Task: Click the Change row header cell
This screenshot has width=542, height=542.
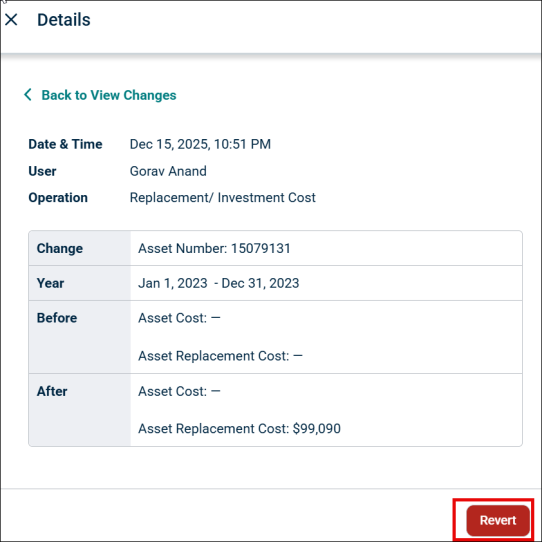Action: [x=80, y=248]
